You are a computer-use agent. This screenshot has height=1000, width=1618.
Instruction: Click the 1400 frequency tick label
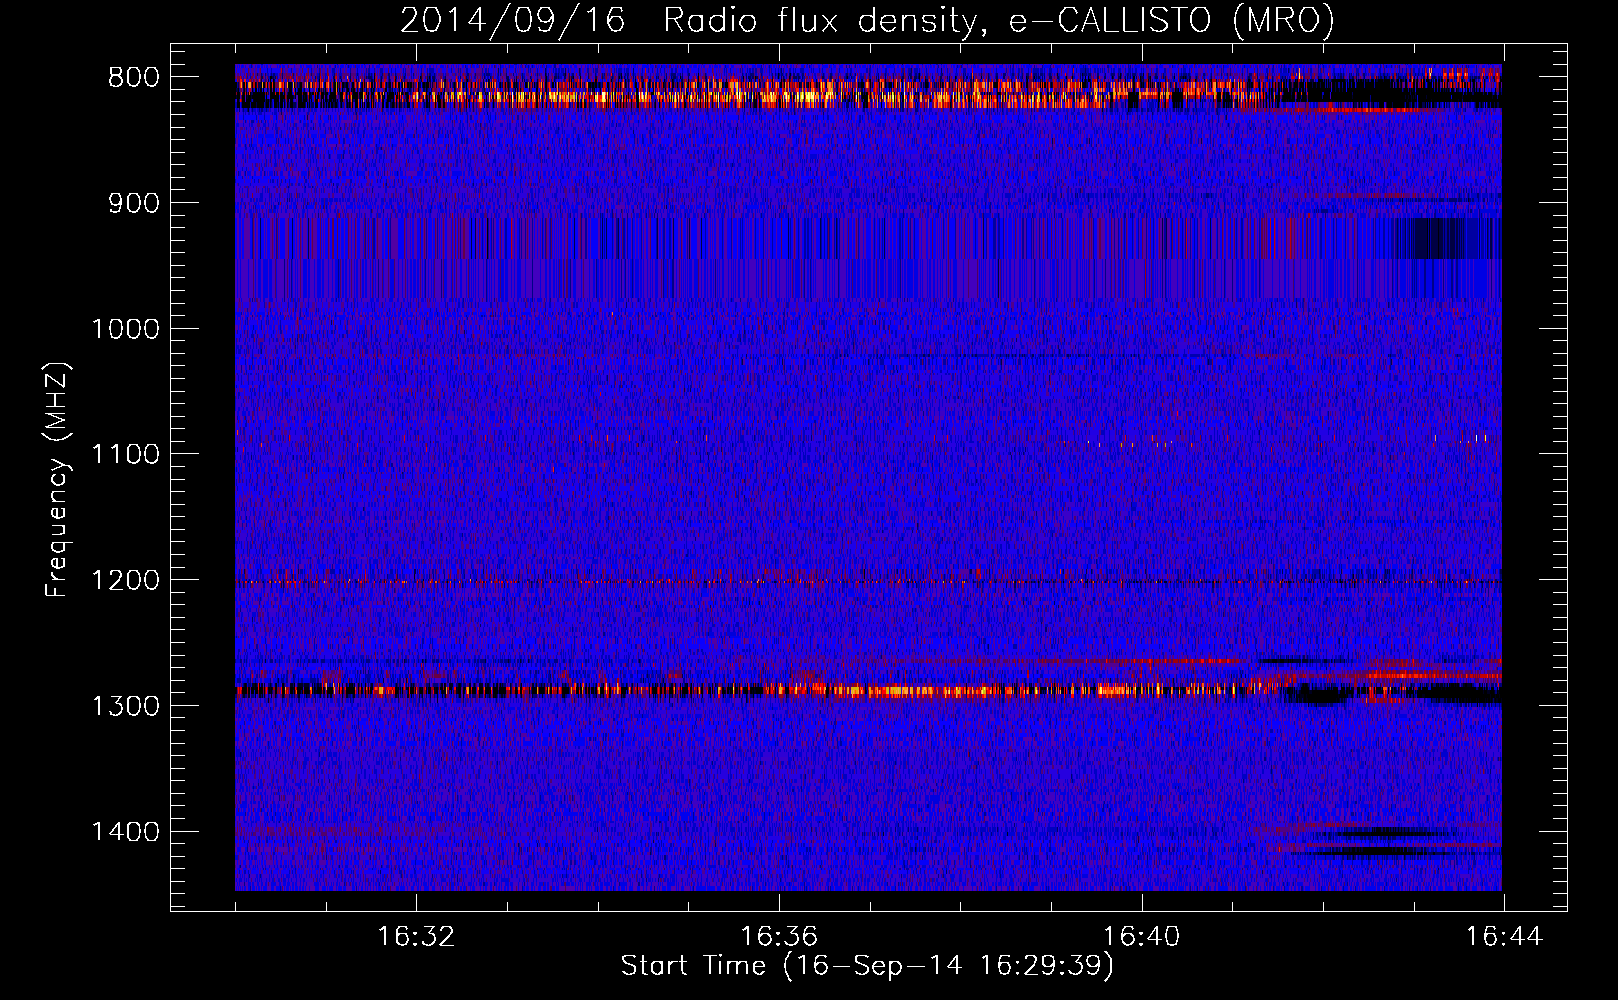[x=125, y=832]
